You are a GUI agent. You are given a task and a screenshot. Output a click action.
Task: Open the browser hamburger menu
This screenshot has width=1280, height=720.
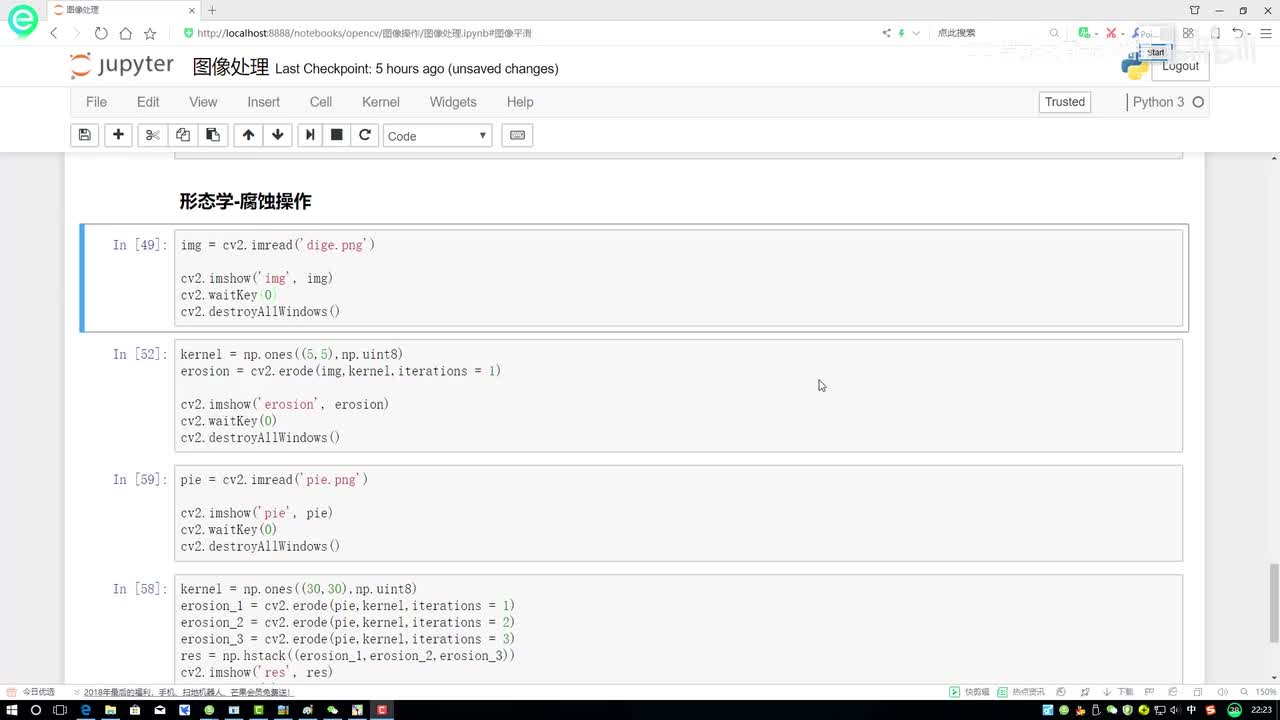pyautogui.click(x=1265, y=33)
